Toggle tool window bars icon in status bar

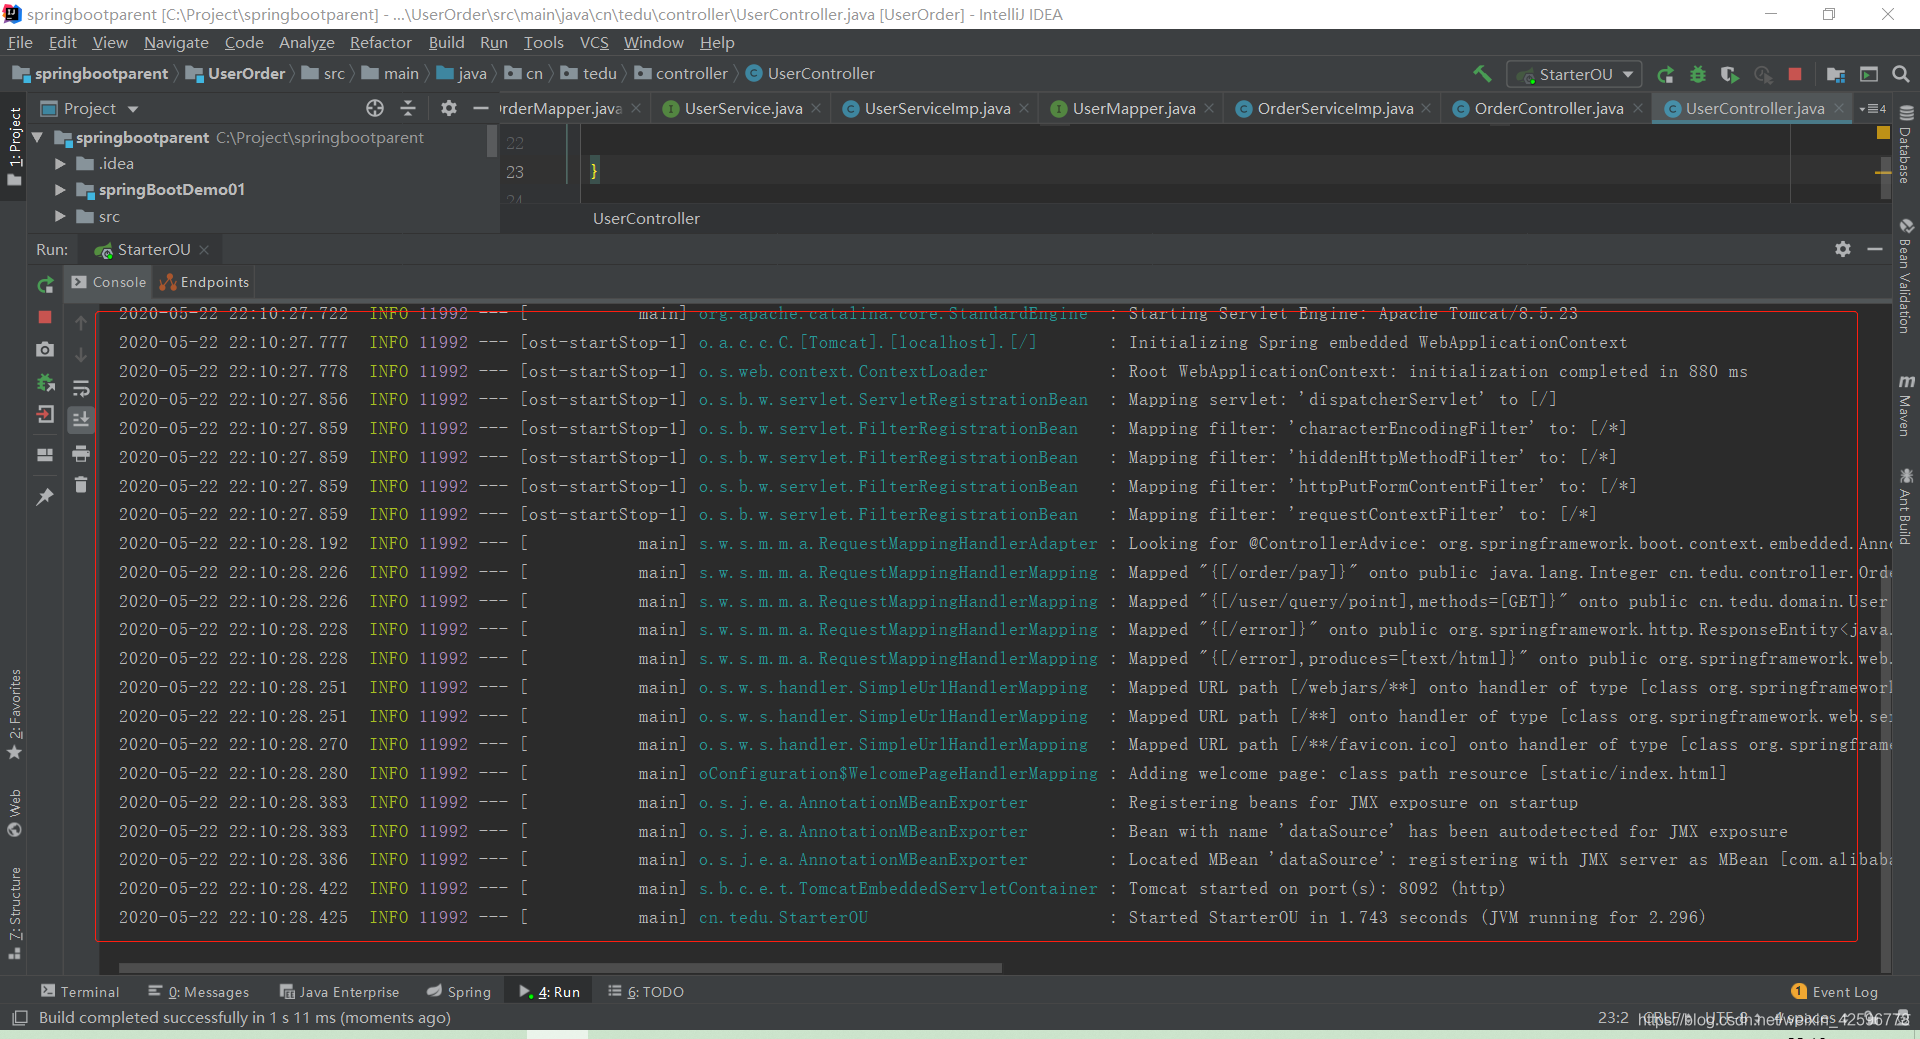[x=18, y=1018]
